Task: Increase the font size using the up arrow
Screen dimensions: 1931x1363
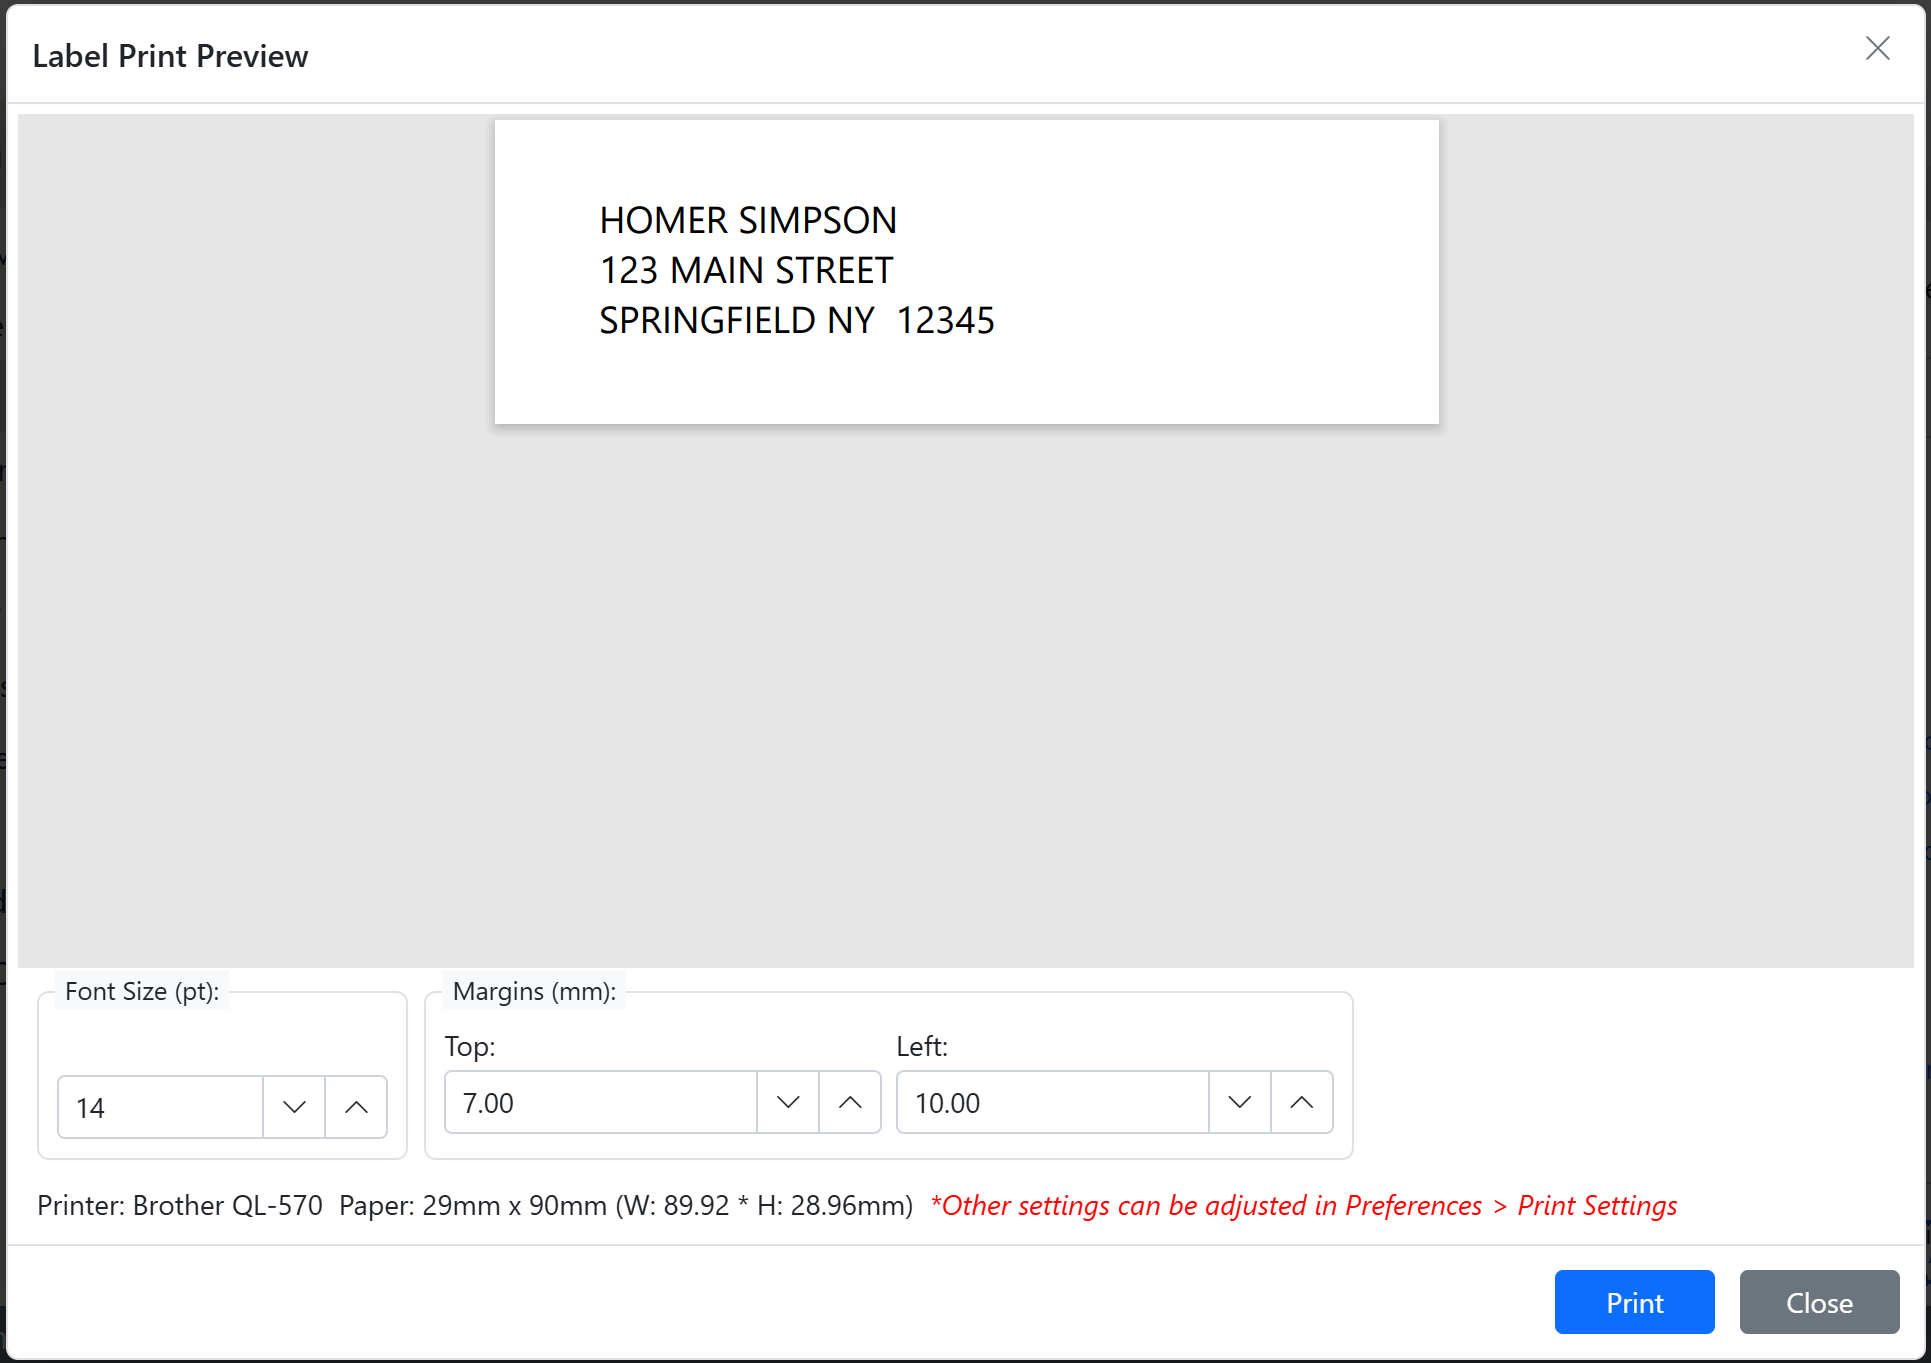Action: (355, 1107)
